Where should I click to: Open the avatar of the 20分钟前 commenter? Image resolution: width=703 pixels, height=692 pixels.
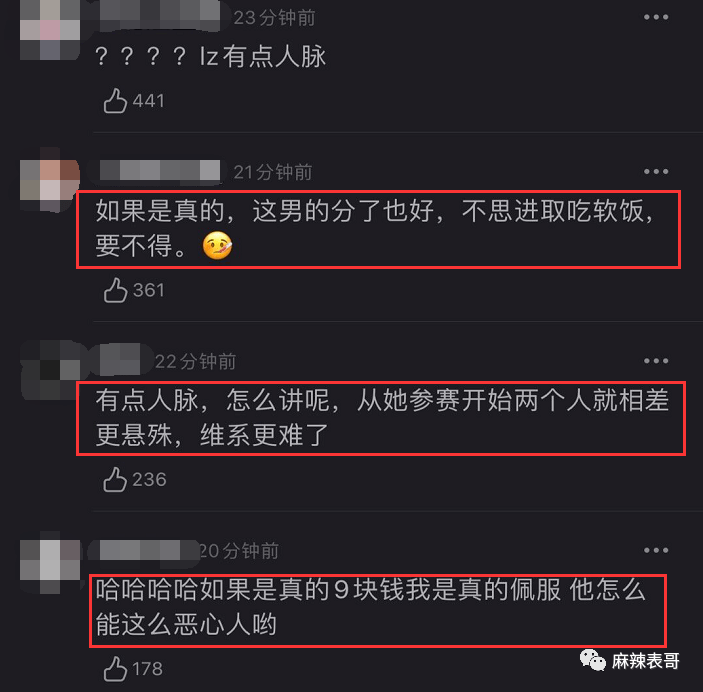(x=50, y=562)
